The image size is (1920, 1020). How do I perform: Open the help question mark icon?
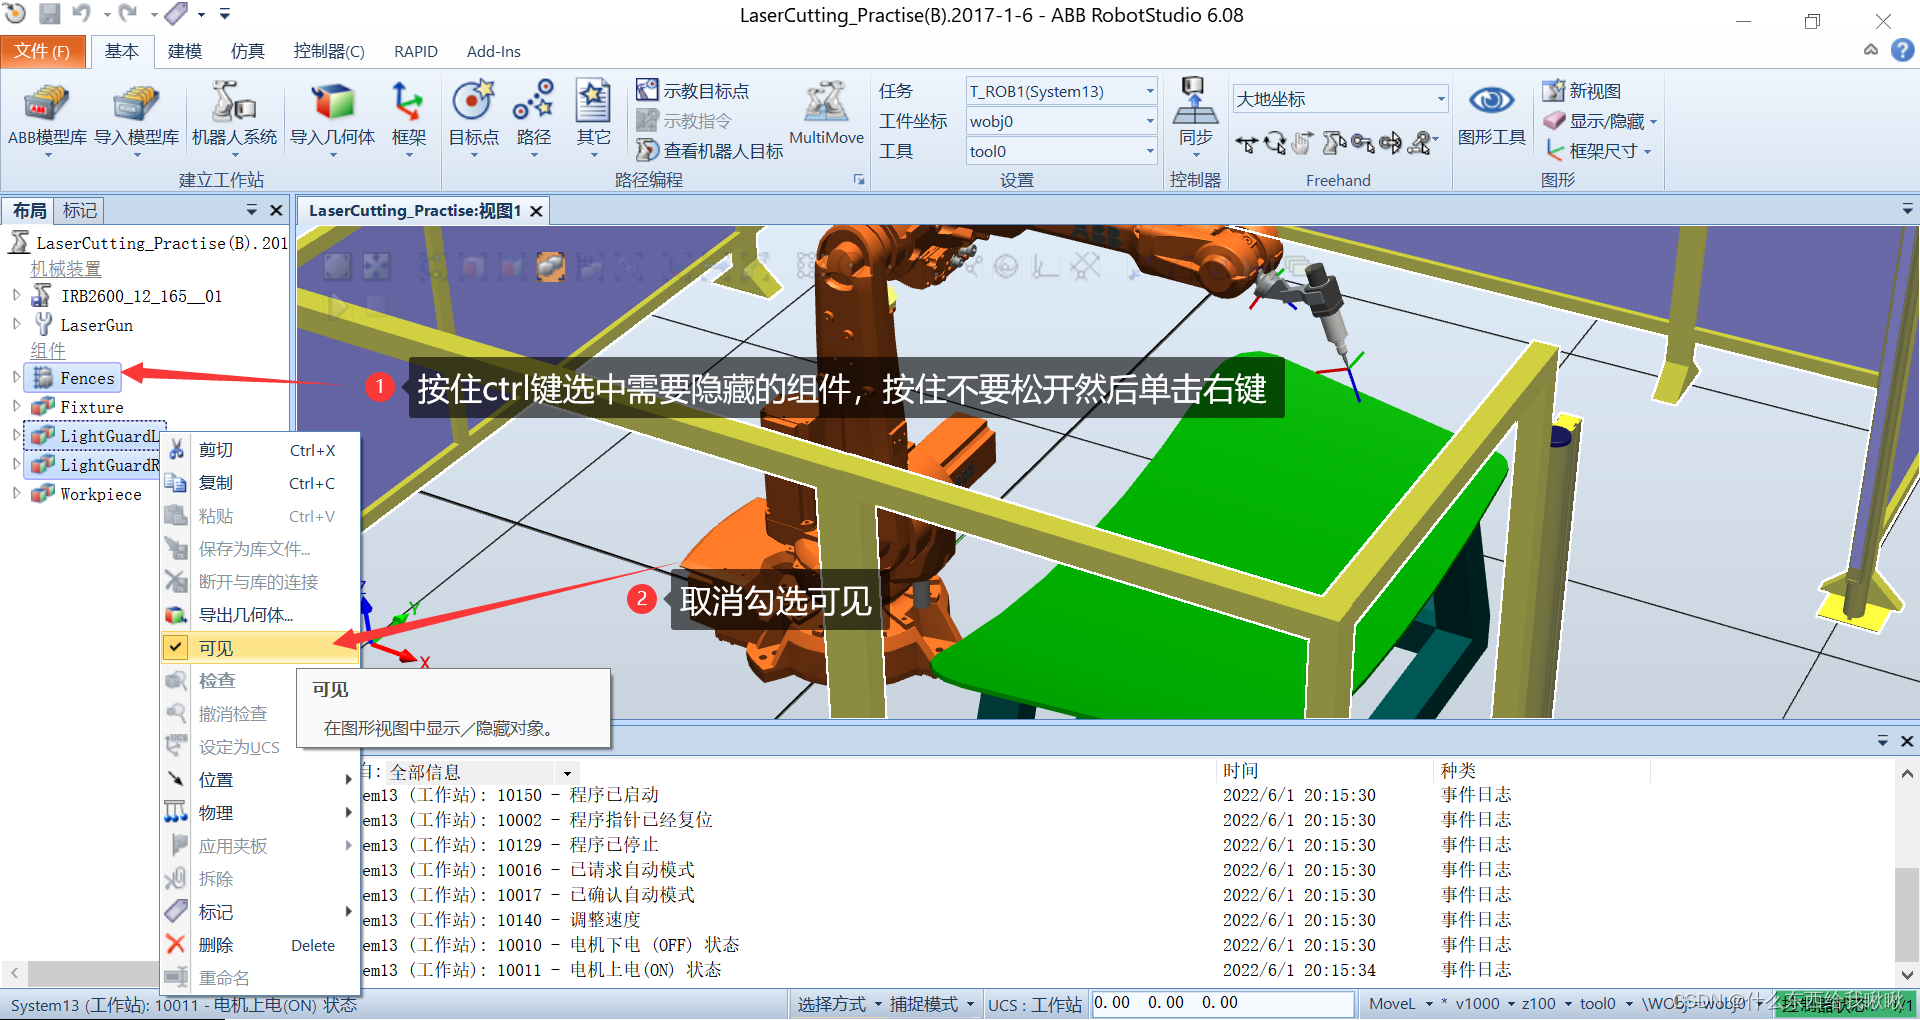click(1902, 50)
